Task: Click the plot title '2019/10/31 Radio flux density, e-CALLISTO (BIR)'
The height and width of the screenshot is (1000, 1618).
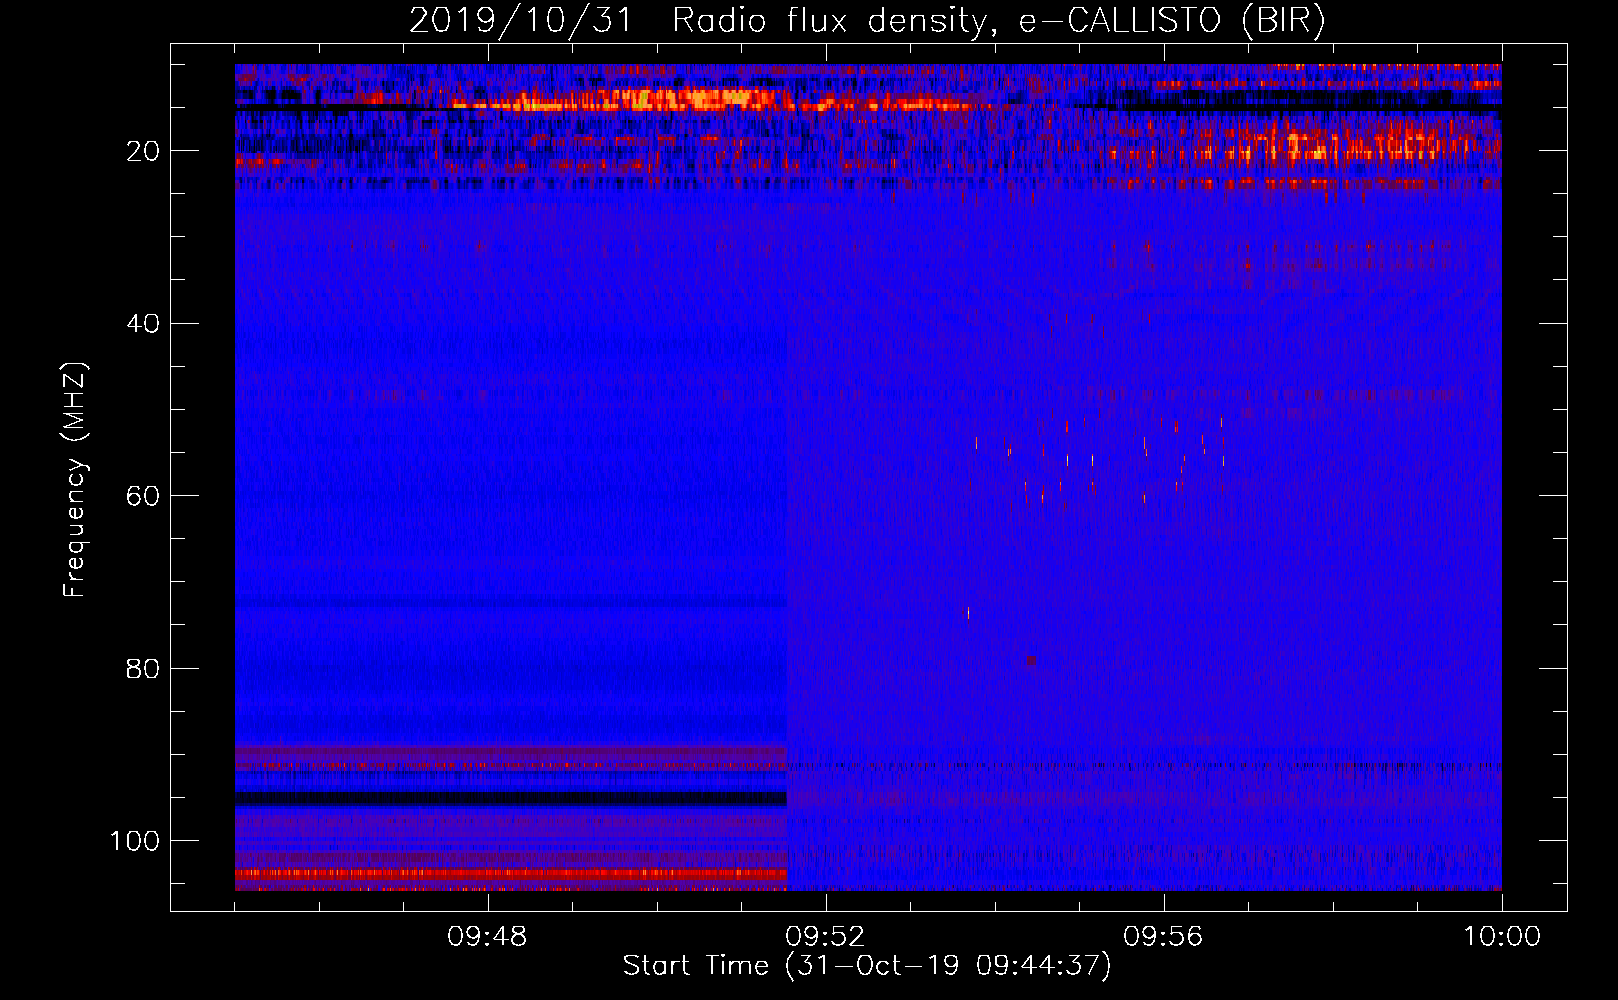Action: pyautogui.click(x=867, y=20)
